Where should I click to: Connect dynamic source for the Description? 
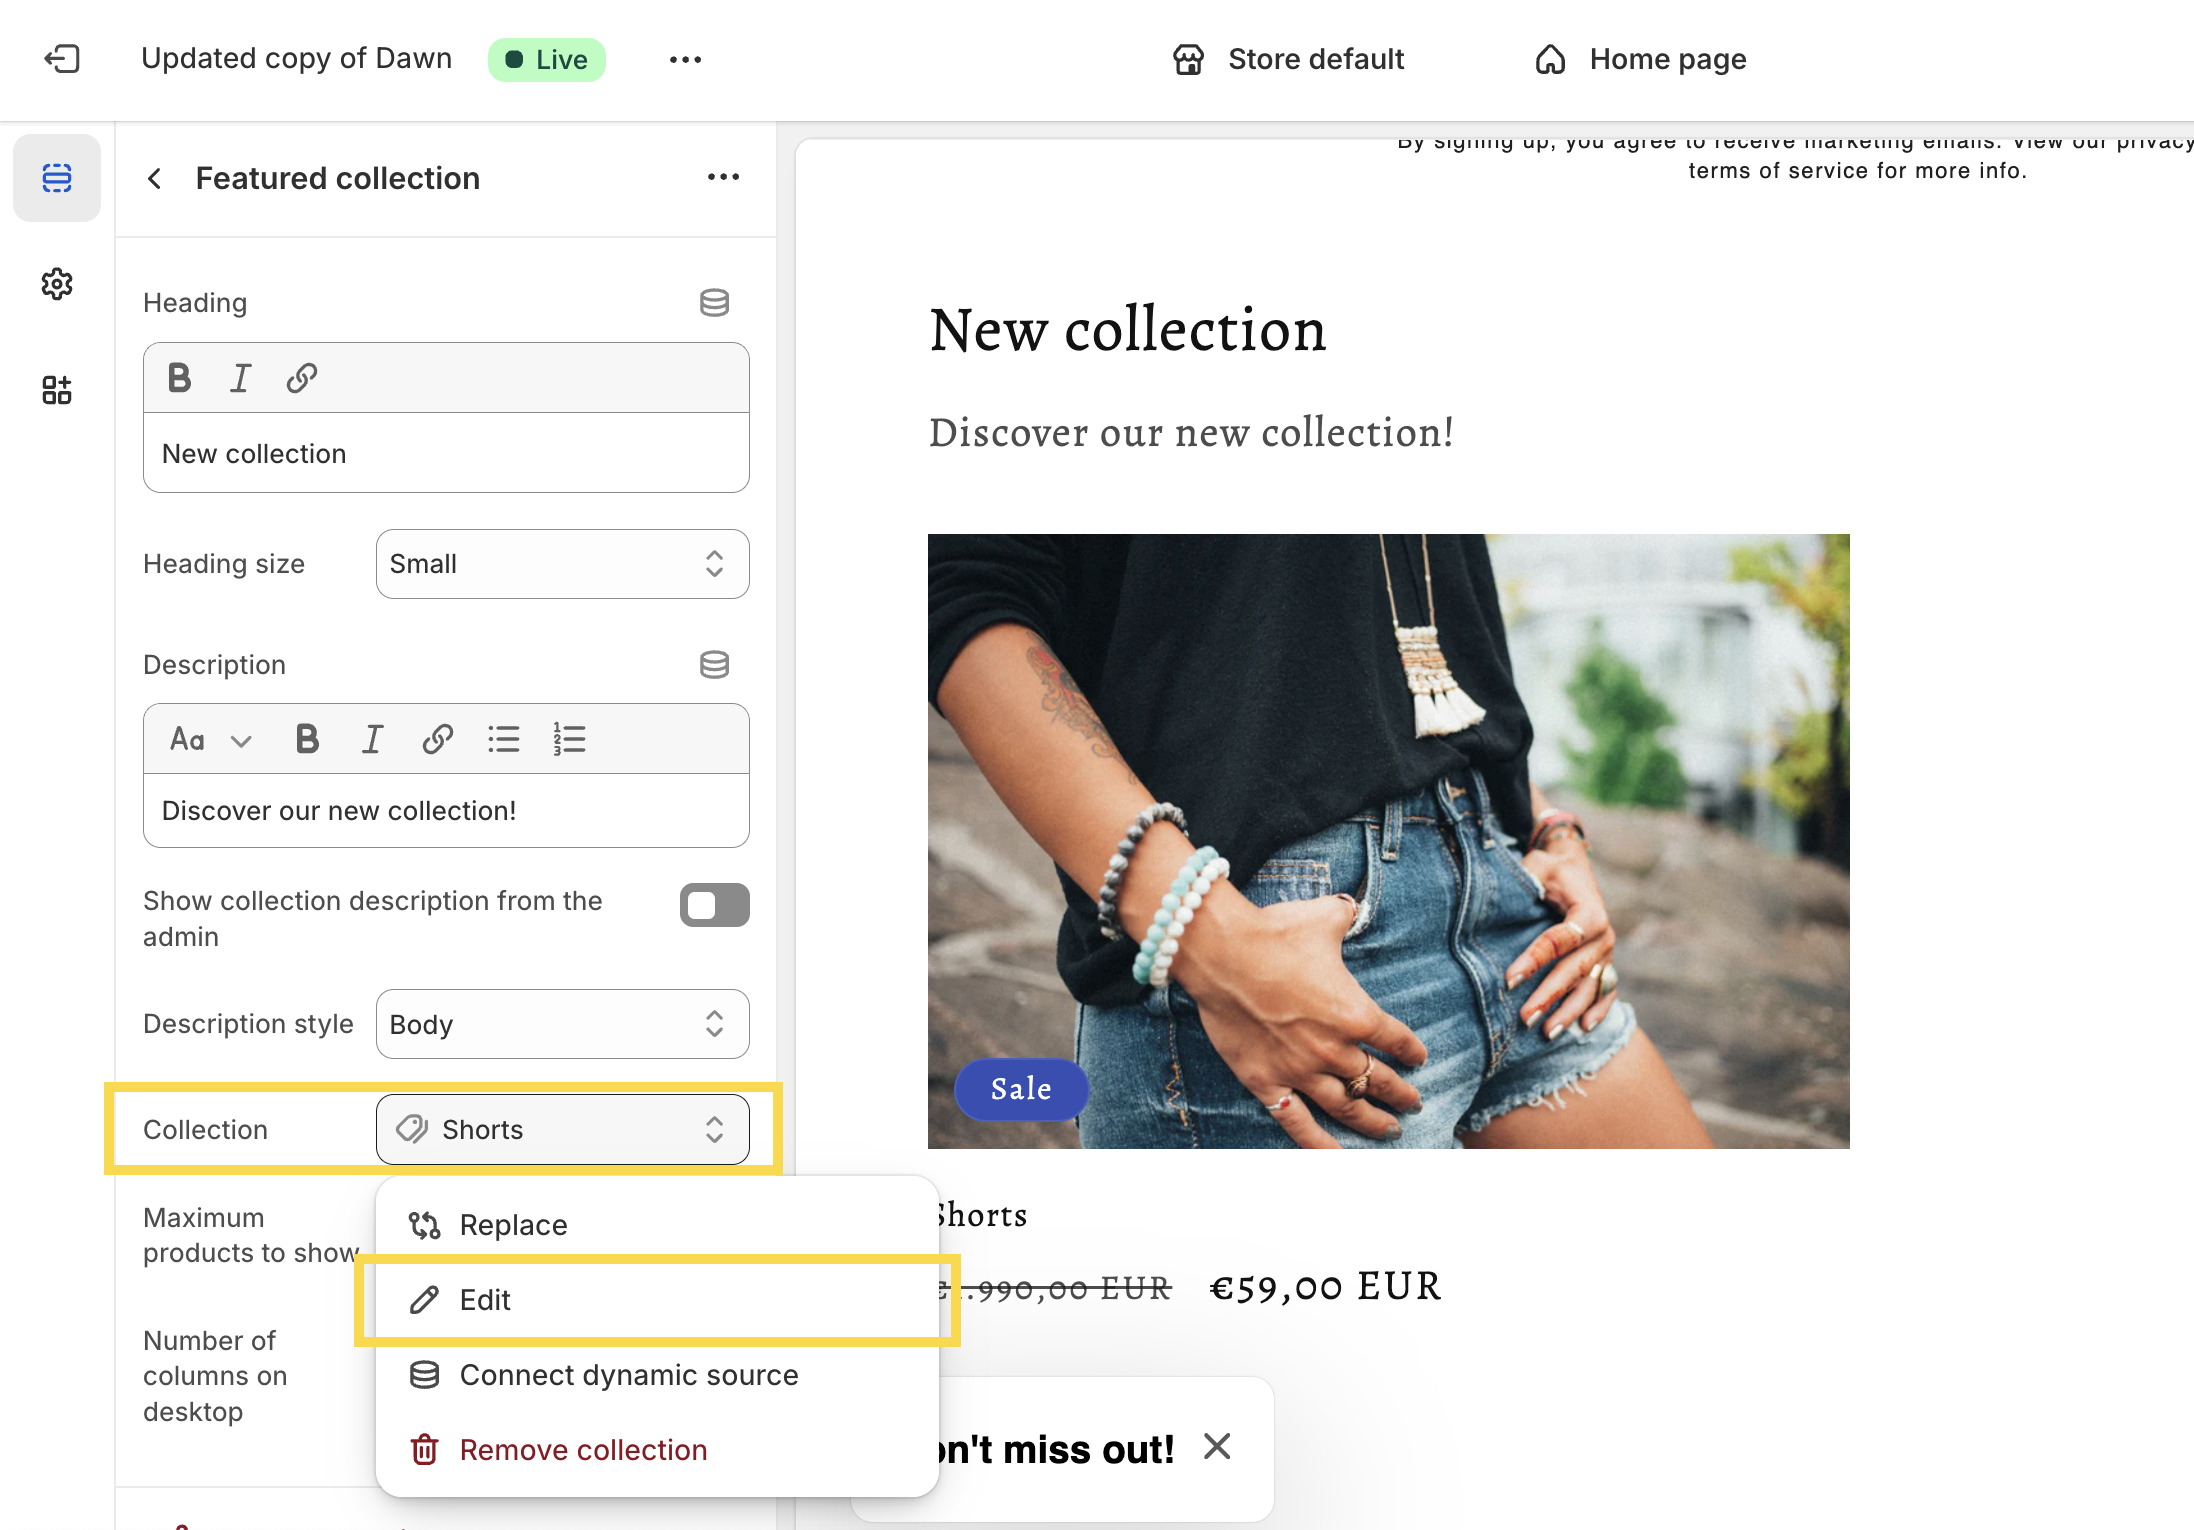point(714,664)
